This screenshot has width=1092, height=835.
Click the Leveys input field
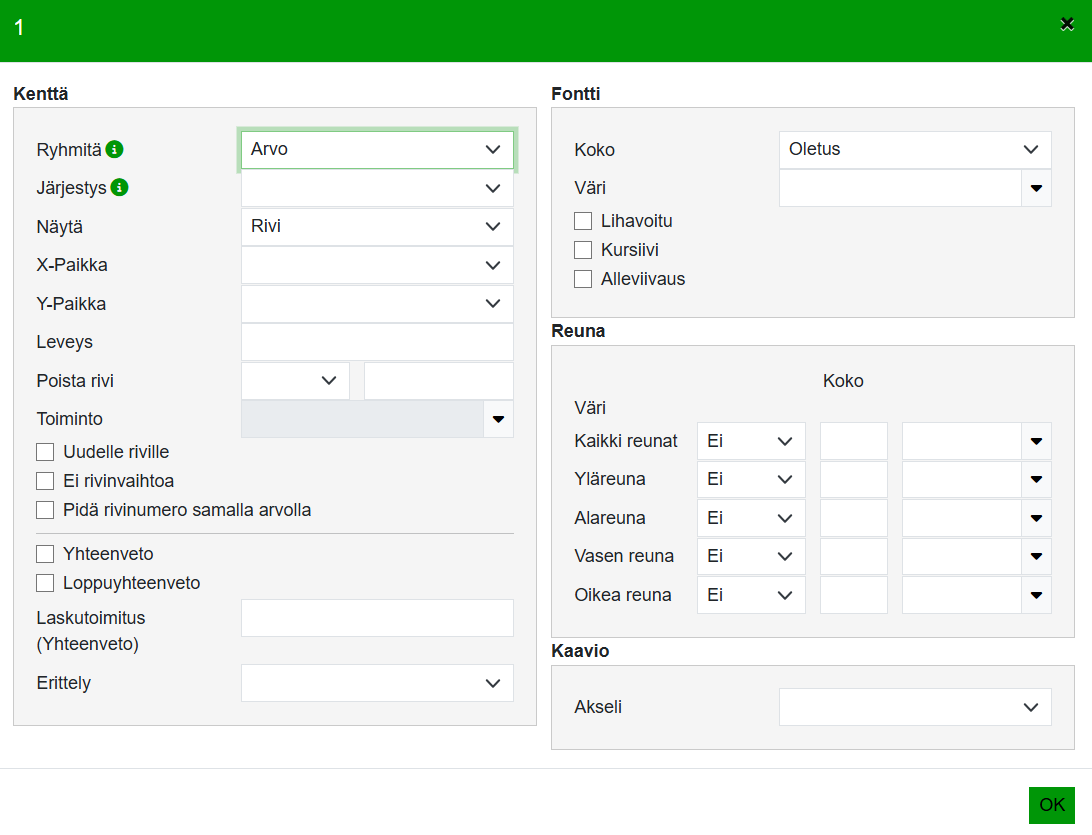coord(377,342)
